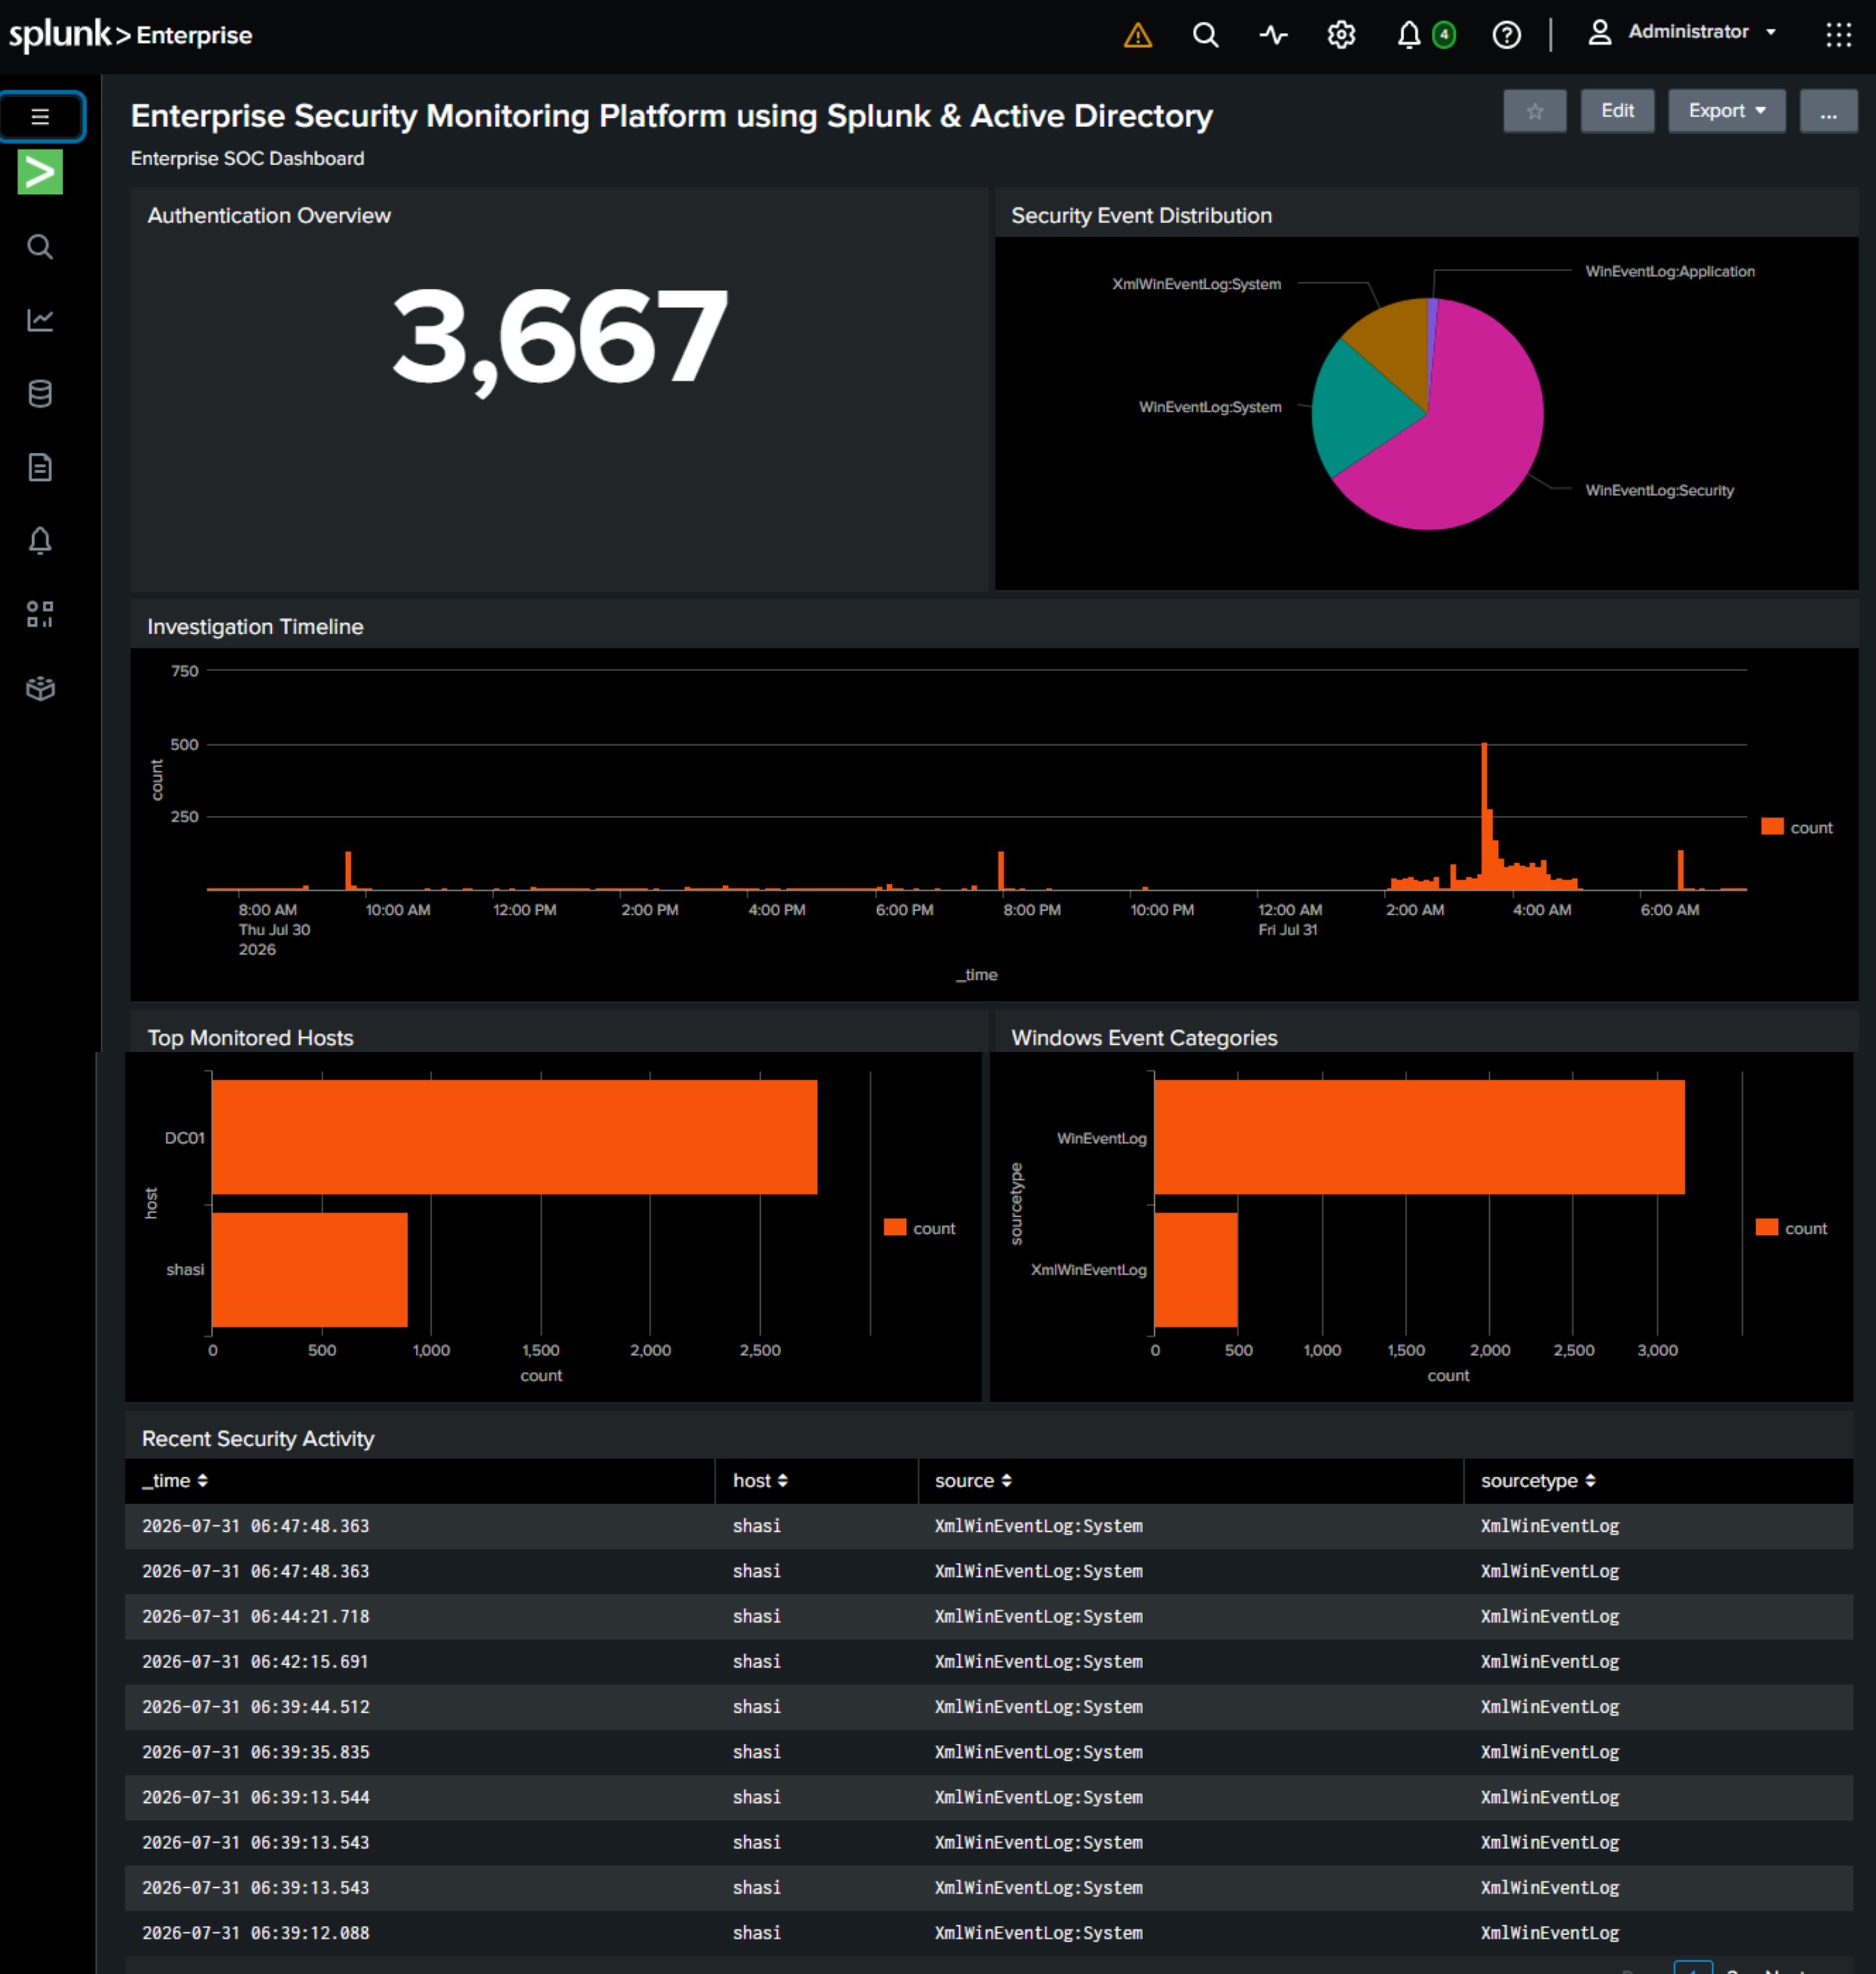Click the Investigation Timeline panel title
The height and width of the screenshot is (1974, 1876).
click(x=255, y=627)
